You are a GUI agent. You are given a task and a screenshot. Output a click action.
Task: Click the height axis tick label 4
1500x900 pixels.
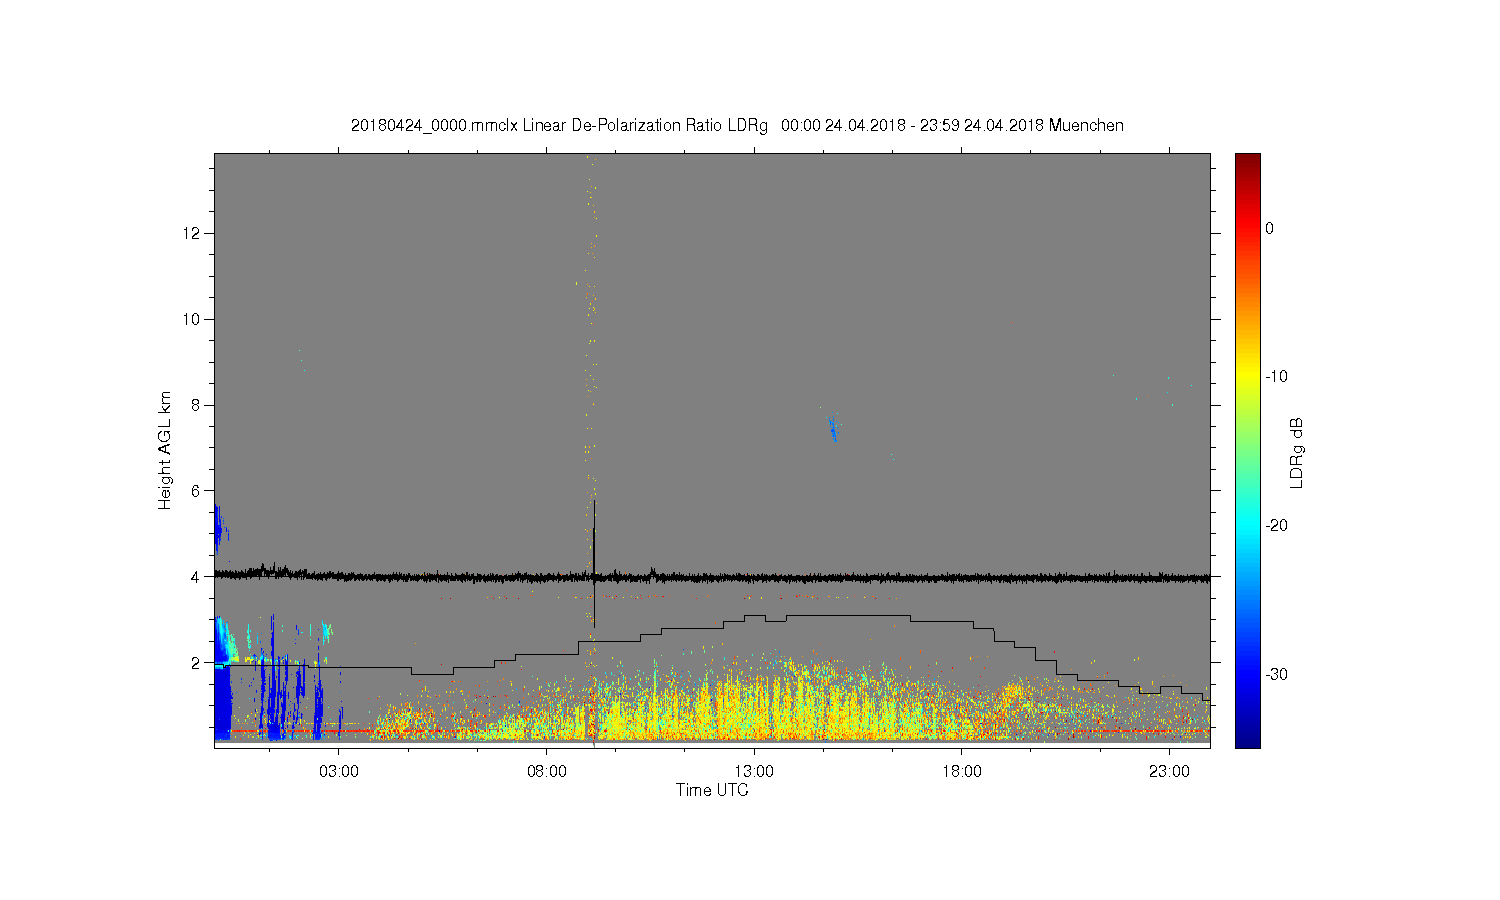click(196, 576)
